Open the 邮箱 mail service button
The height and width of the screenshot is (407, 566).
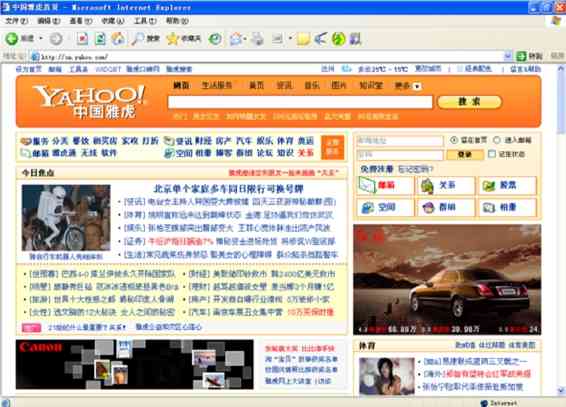coord(385,185)
